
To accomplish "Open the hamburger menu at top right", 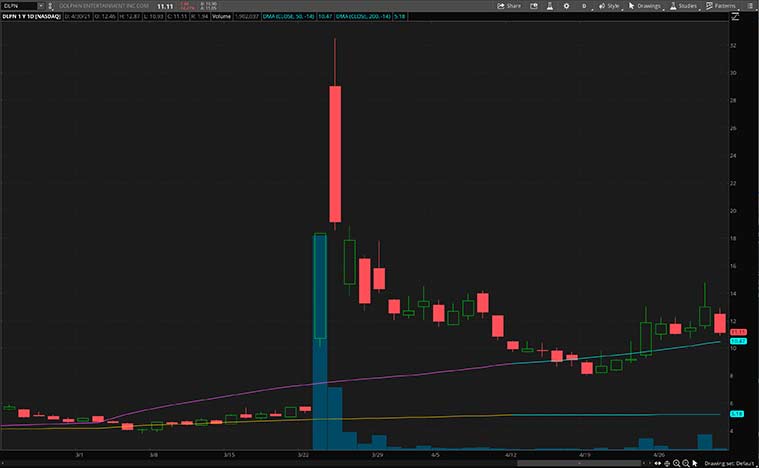I will 750,5.
